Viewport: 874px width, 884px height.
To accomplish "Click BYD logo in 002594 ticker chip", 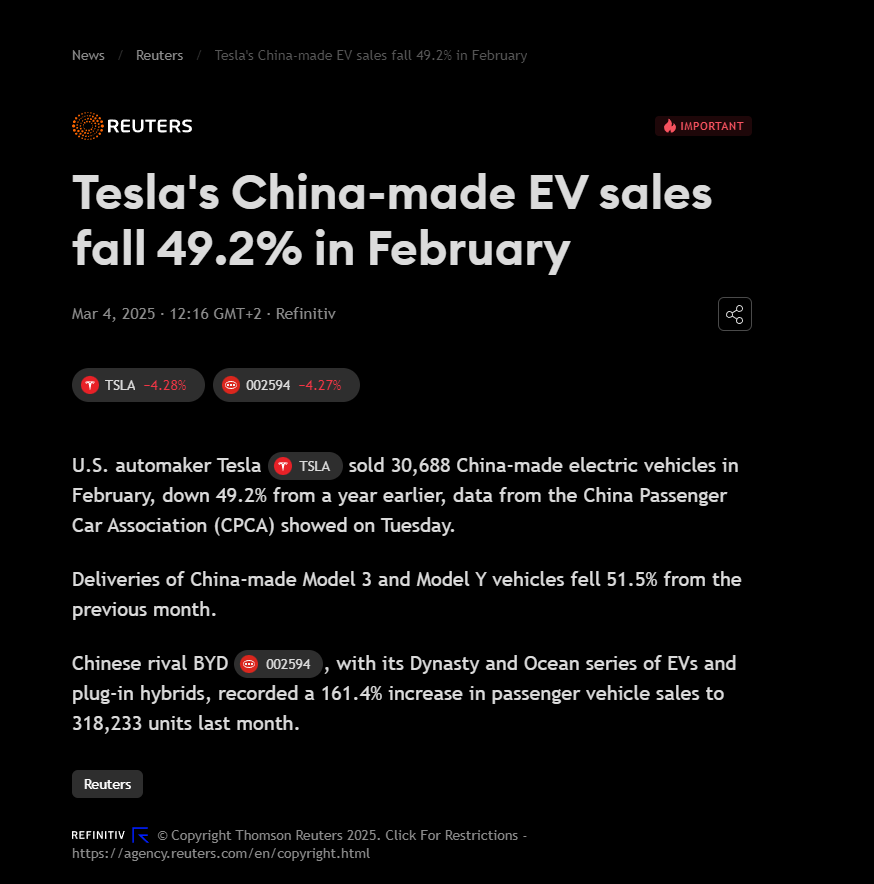I will point(231,385).
